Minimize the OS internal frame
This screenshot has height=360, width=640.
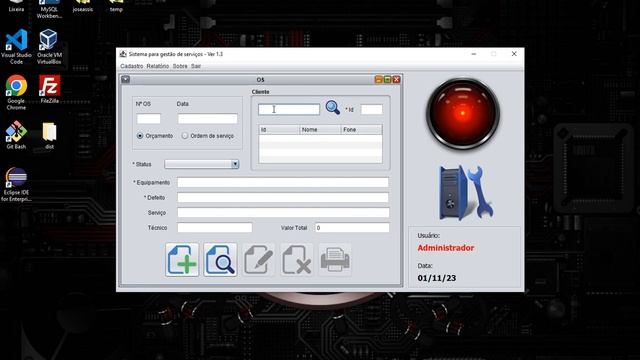pos(378,80)
